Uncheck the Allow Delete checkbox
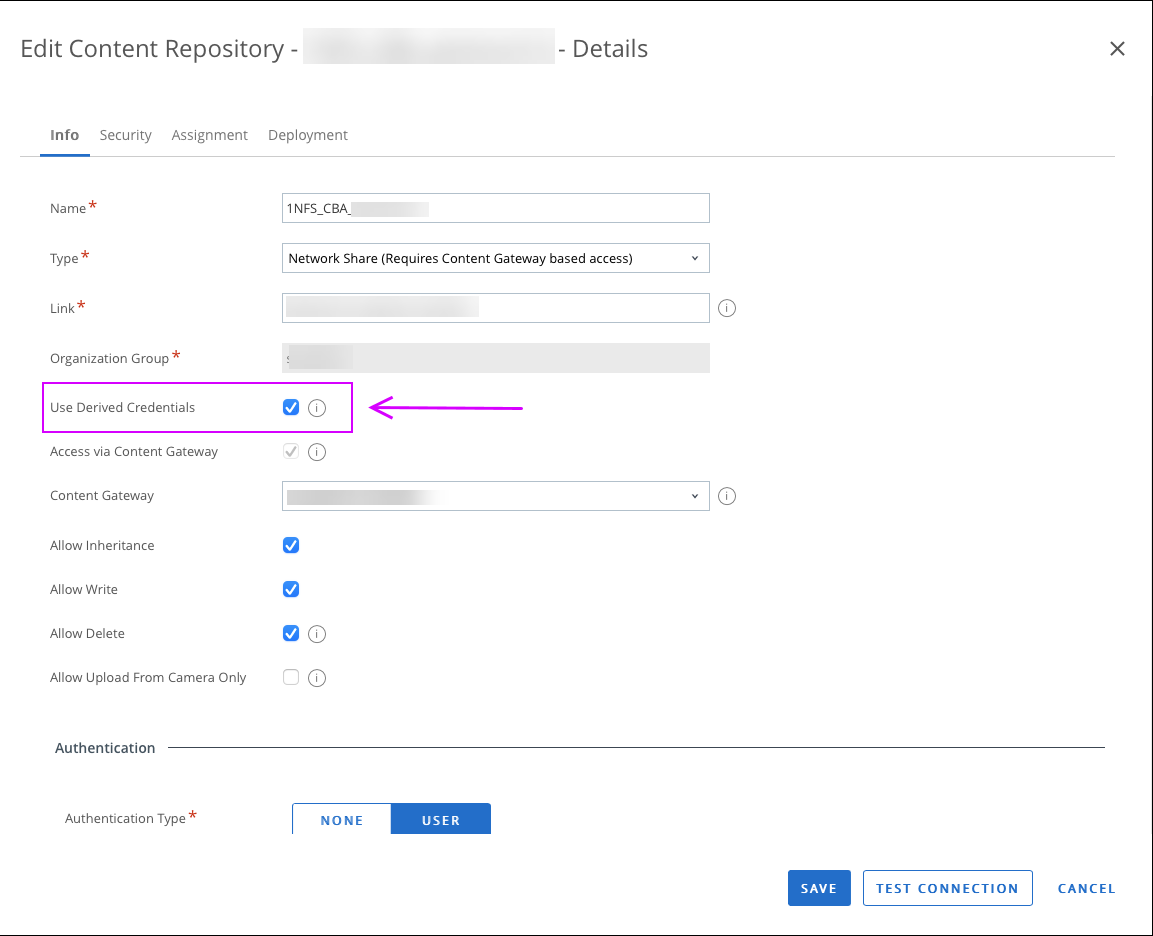 point(291,633)
